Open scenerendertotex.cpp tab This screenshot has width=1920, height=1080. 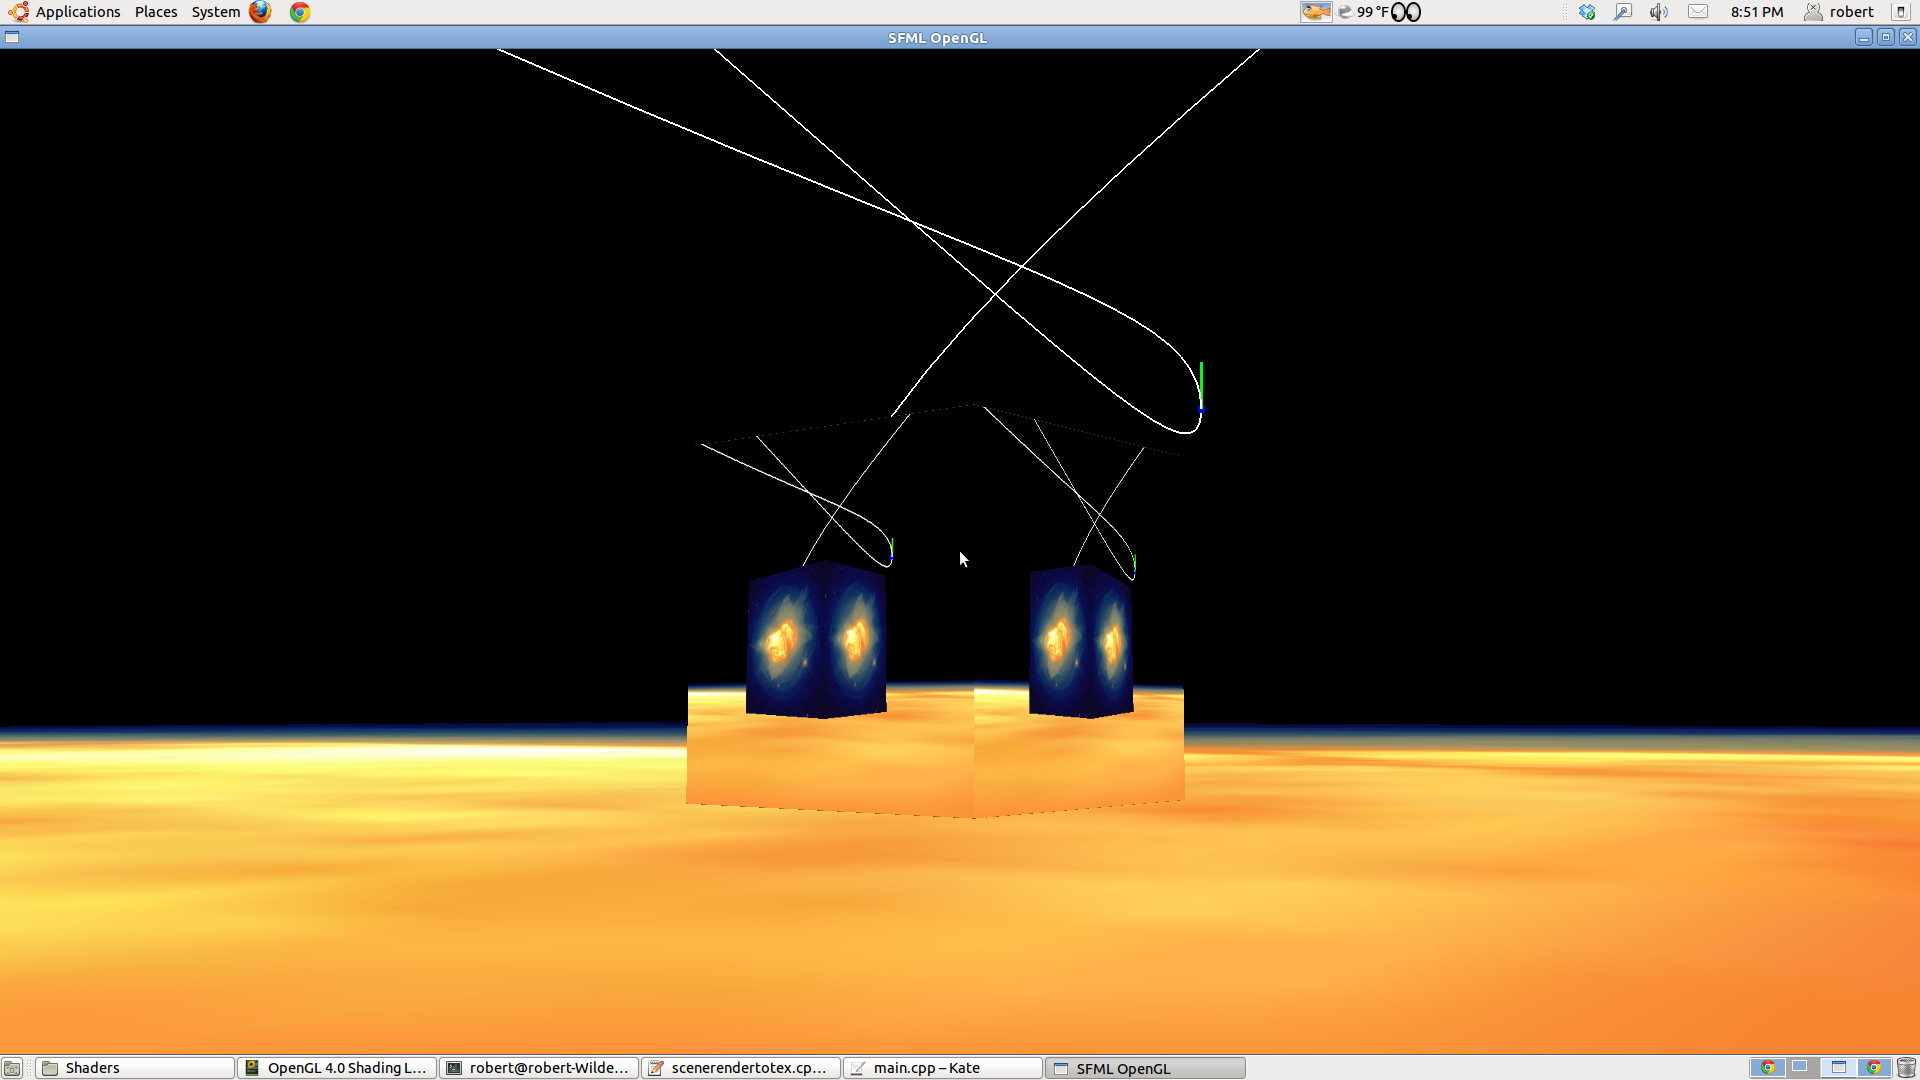point(736,1067)
